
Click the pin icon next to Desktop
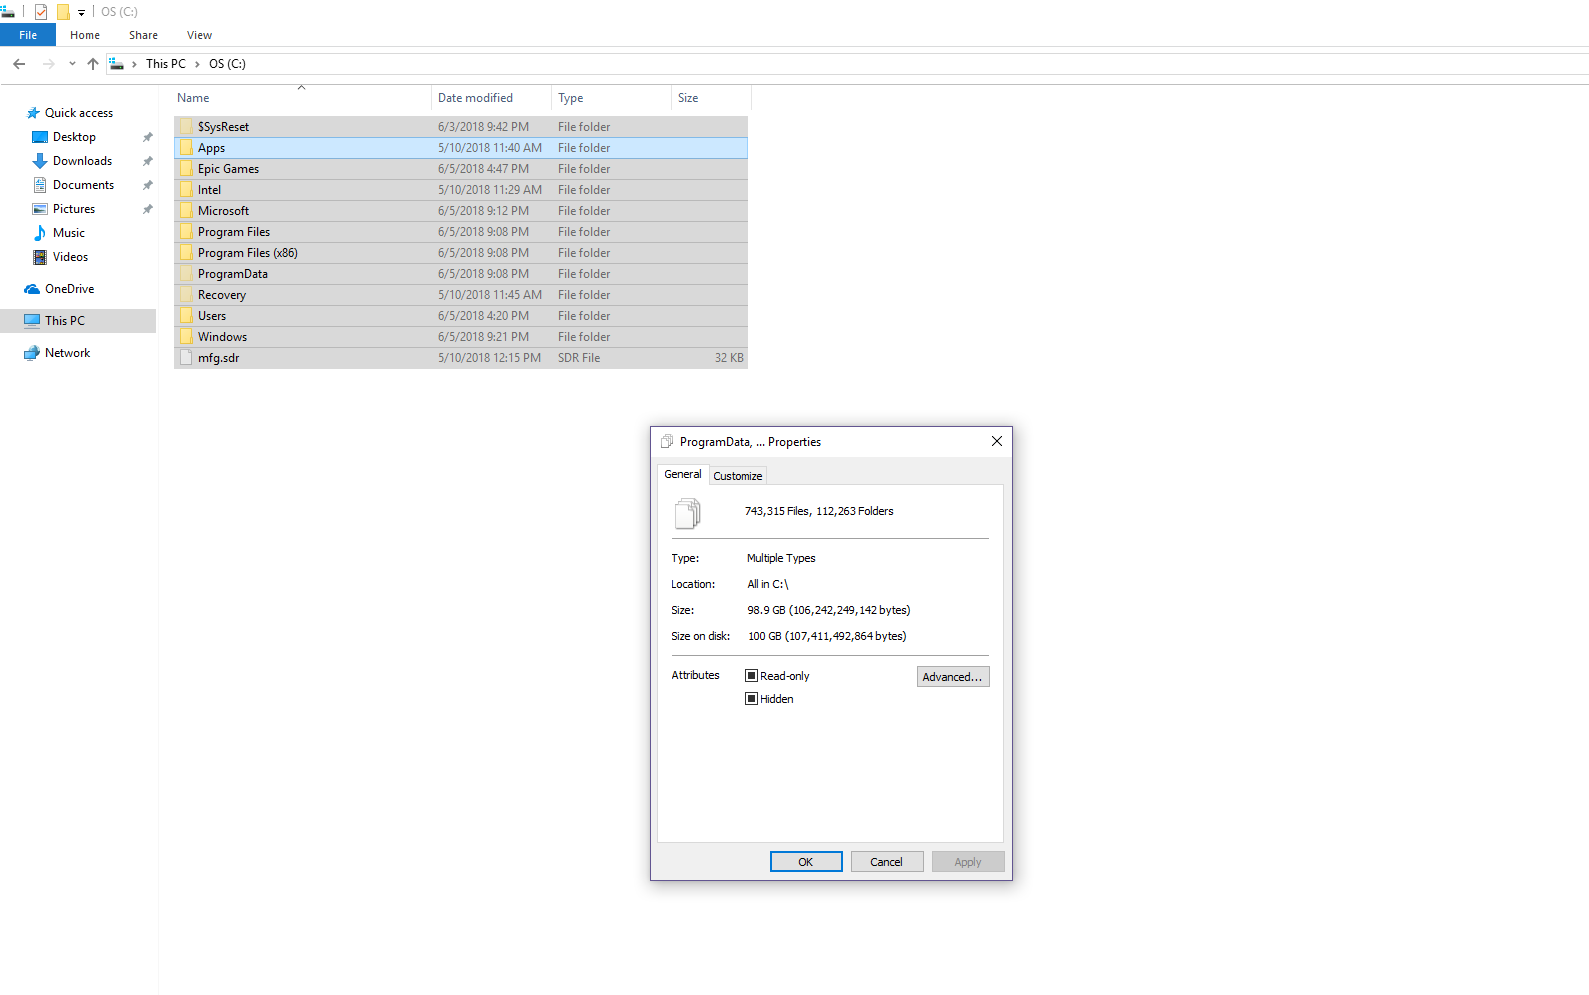pyautogui.click(x=147, y=137)
